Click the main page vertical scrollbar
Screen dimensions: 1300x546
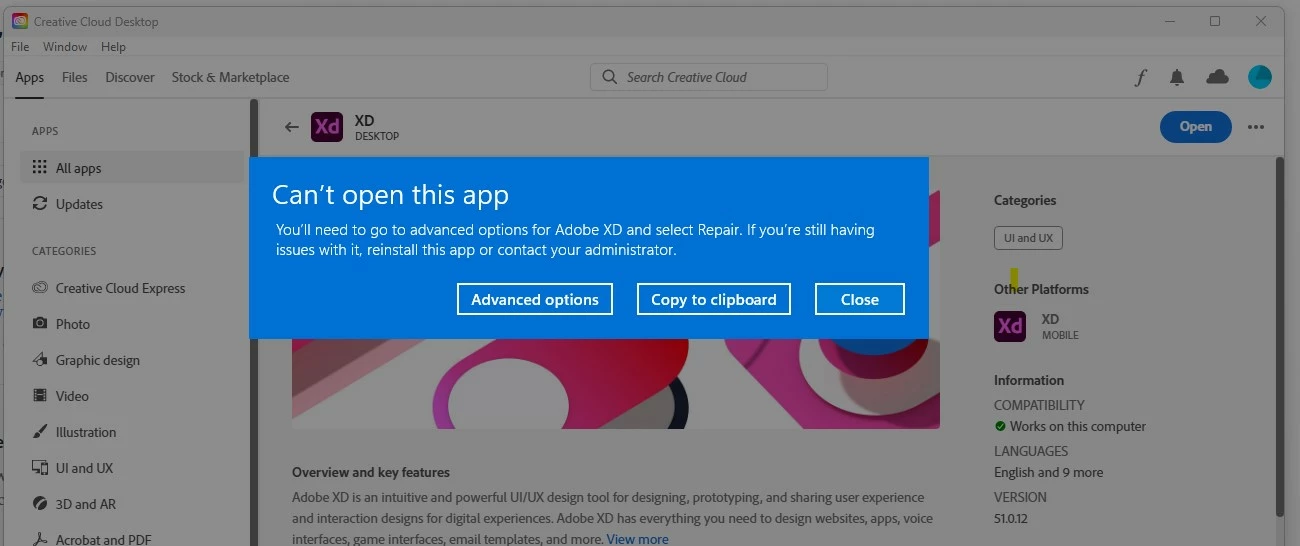coord(1278,335)
